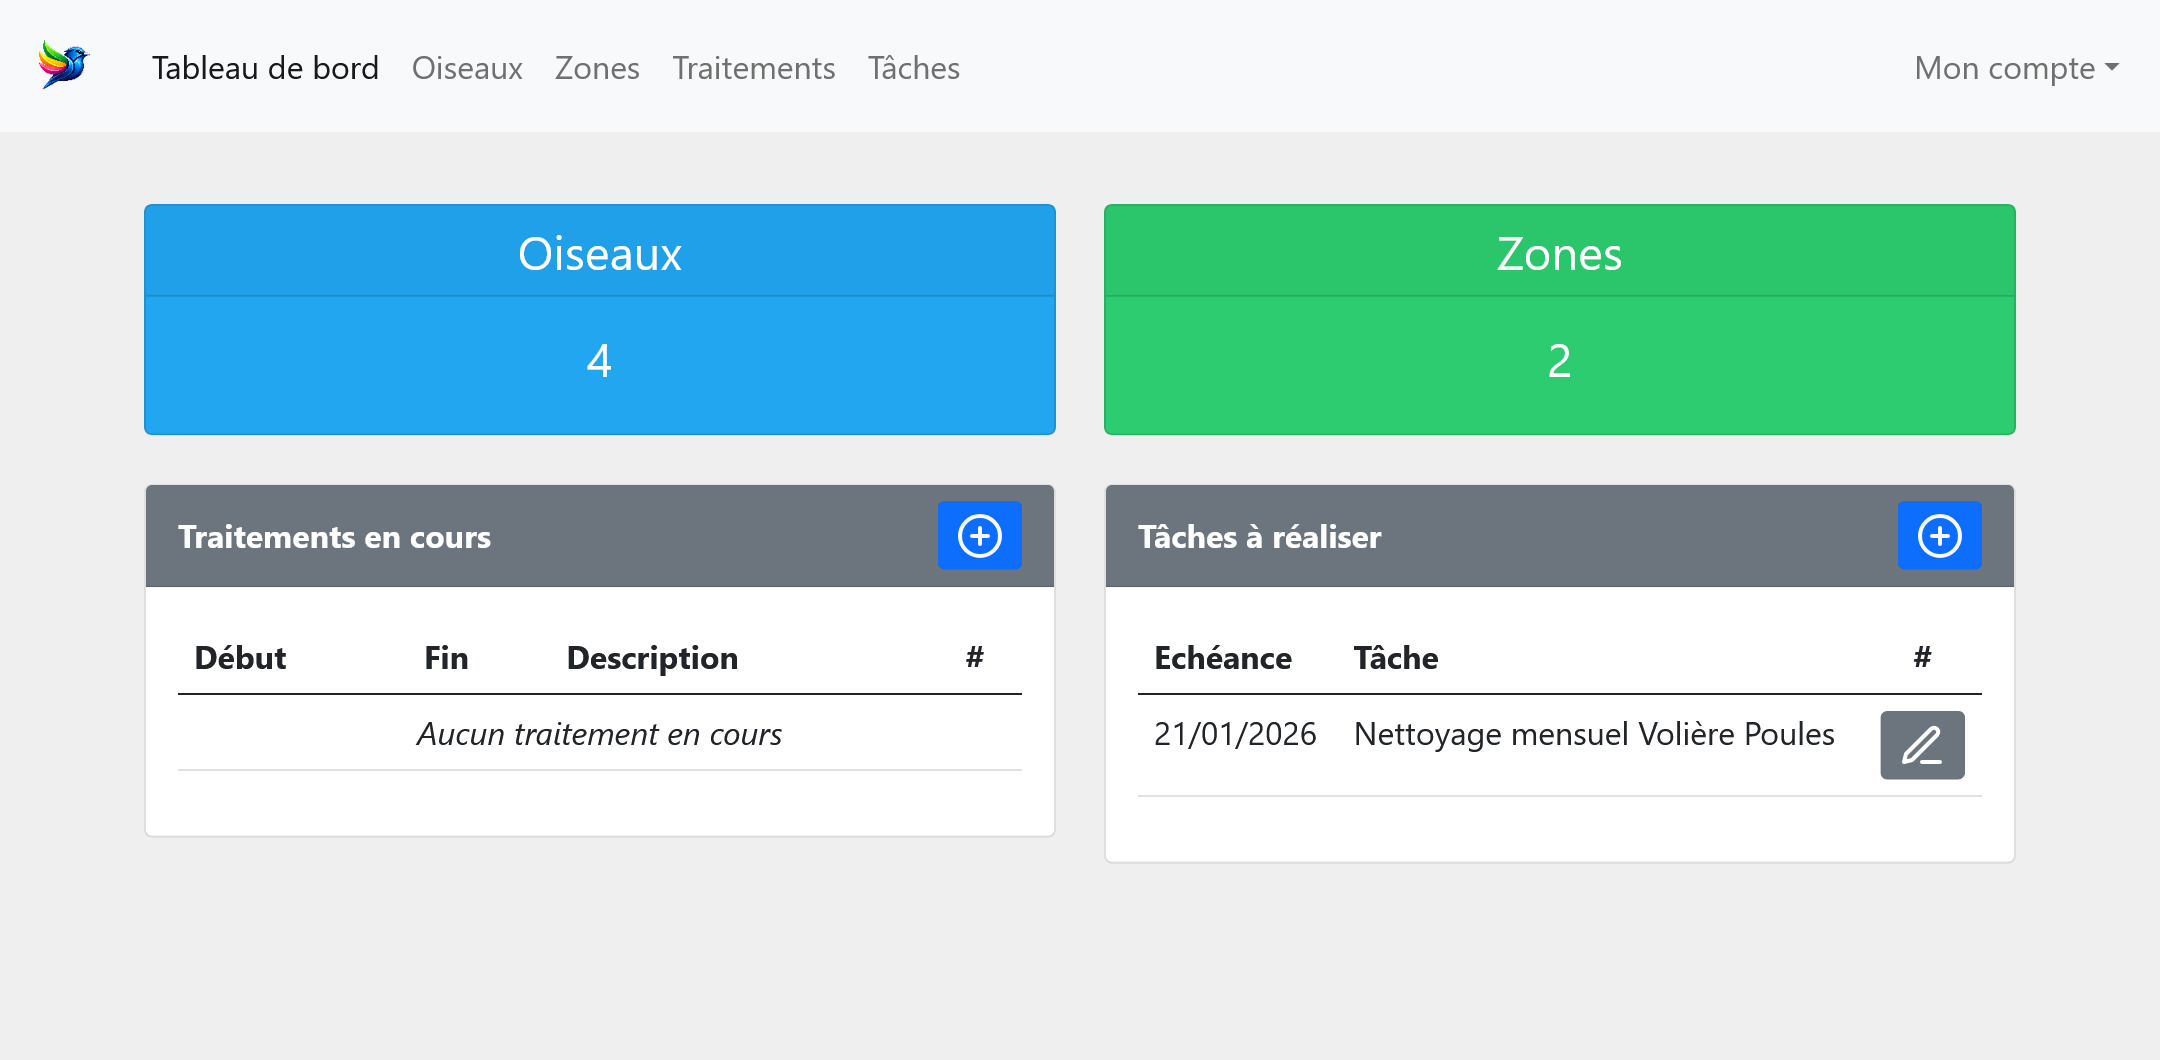2160x1060 pixels.
Task: Click the Description column header
Action: [x=652, y=658]
